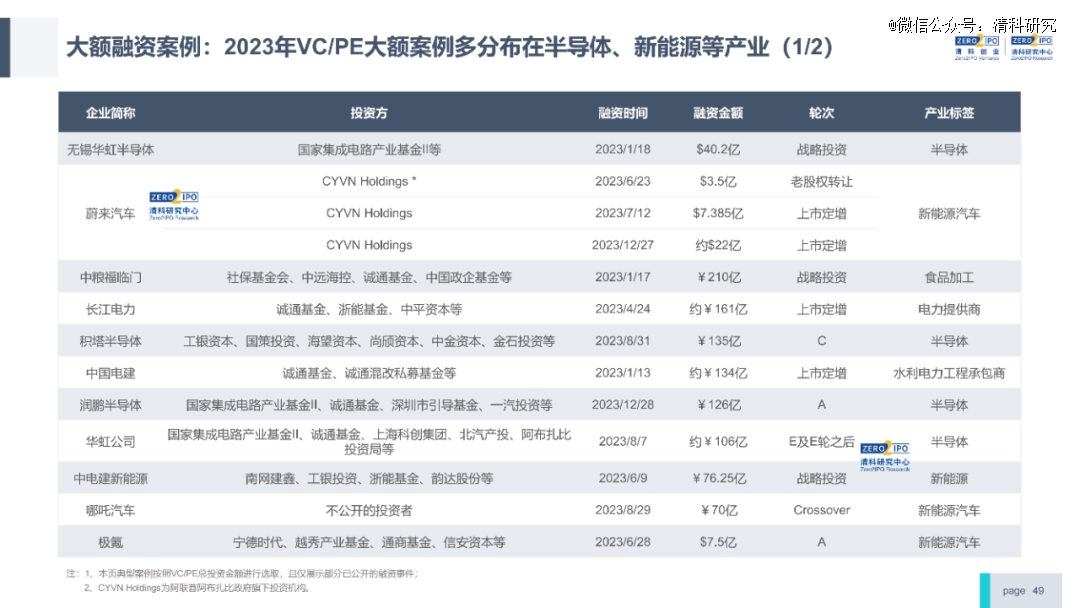Click the 融资金额 column header
The image size is (1080, 608).
(x=718, y=113)
